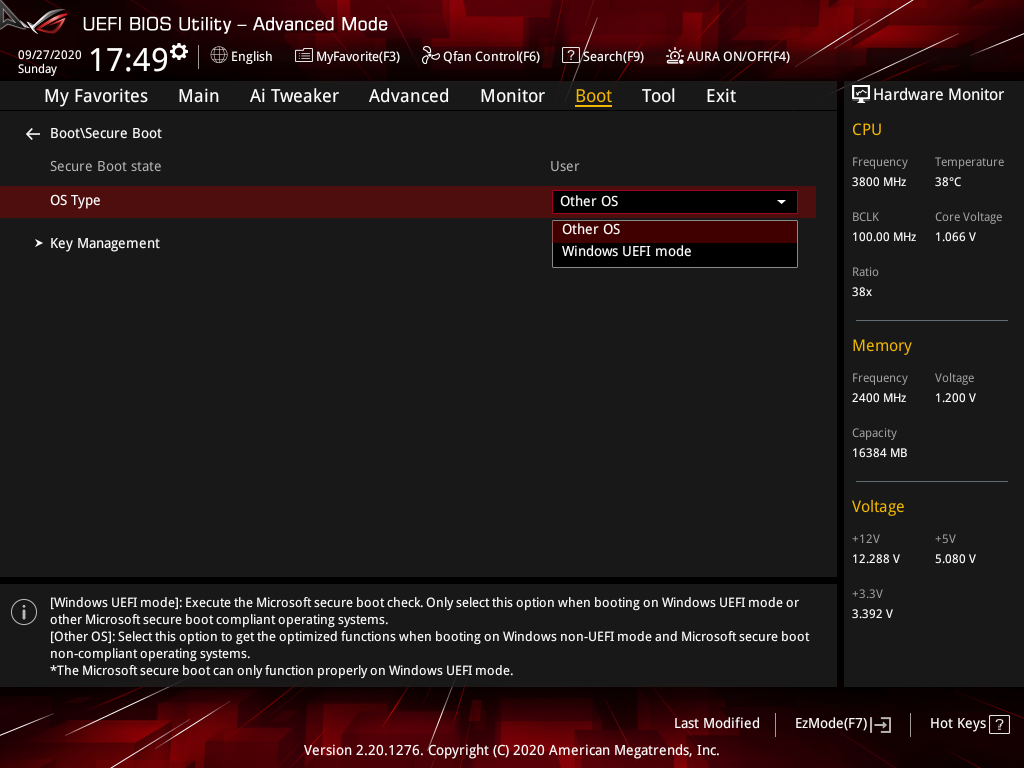The image size is (1024, 768).
Task: Click memory capacity 16384 MB
Action: 879,453
